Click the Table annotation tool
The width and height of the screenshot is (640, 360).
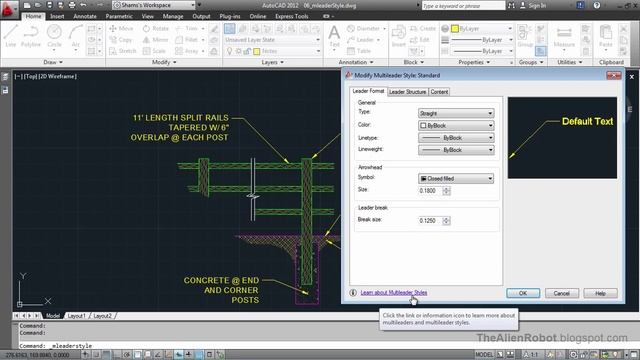359,51
